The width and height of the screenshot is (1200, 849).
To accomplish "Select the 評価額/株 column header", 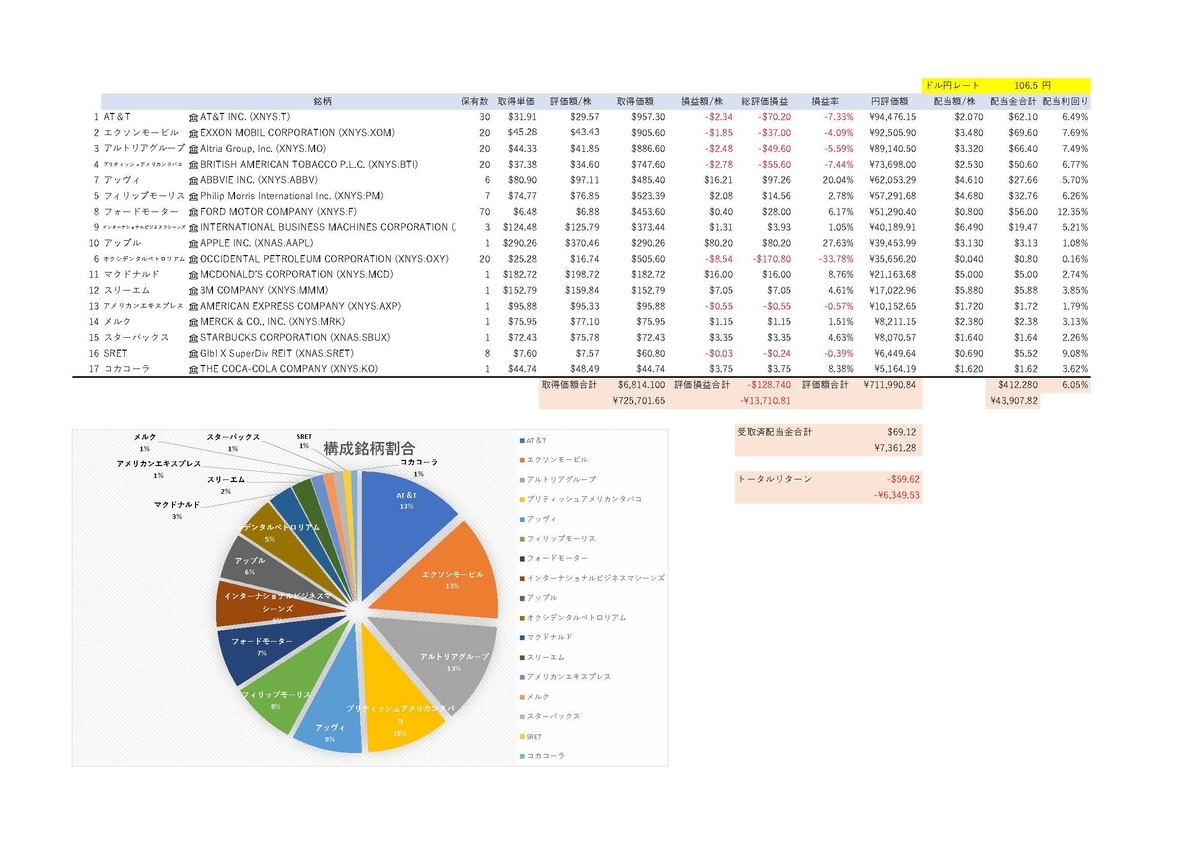I will [571, 101].
